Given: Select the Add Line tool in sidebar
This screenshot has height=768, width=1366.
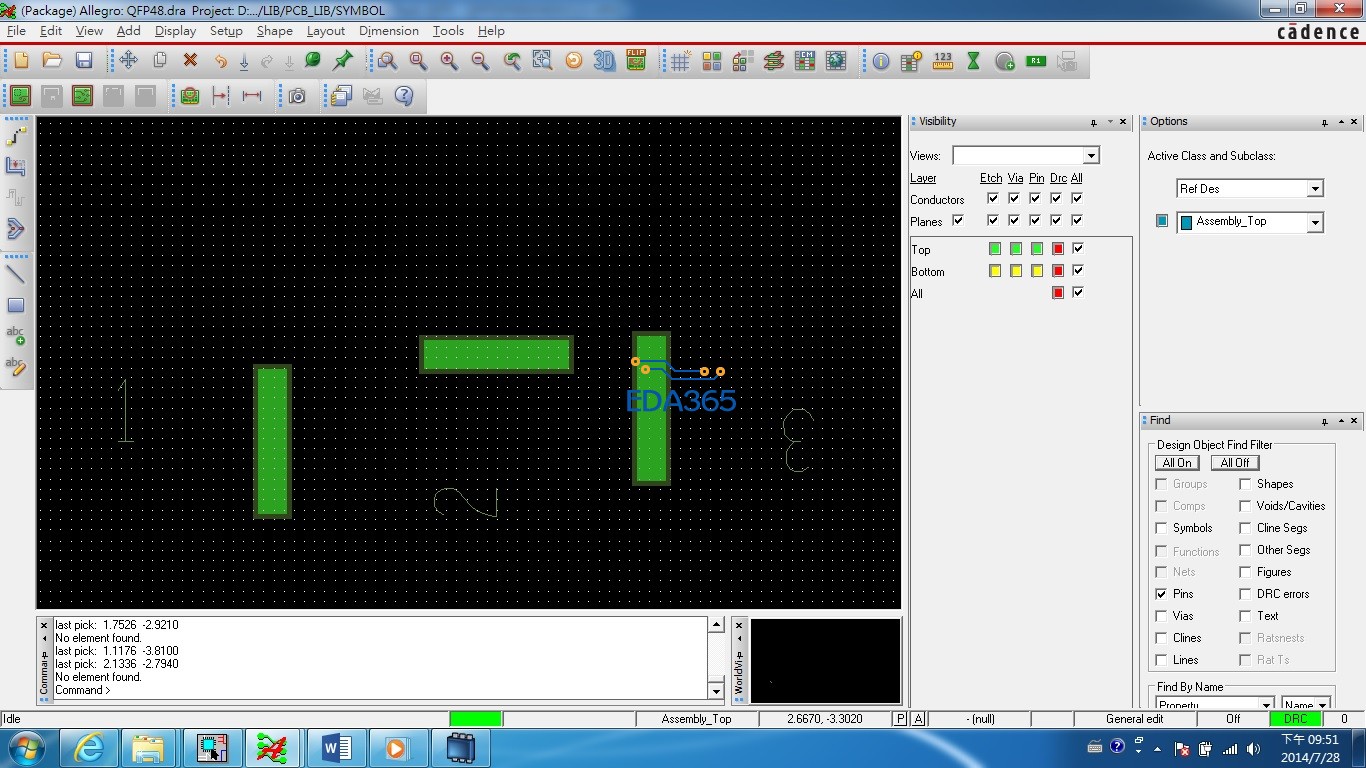Looking at the screenshot, I should point(16,273).
